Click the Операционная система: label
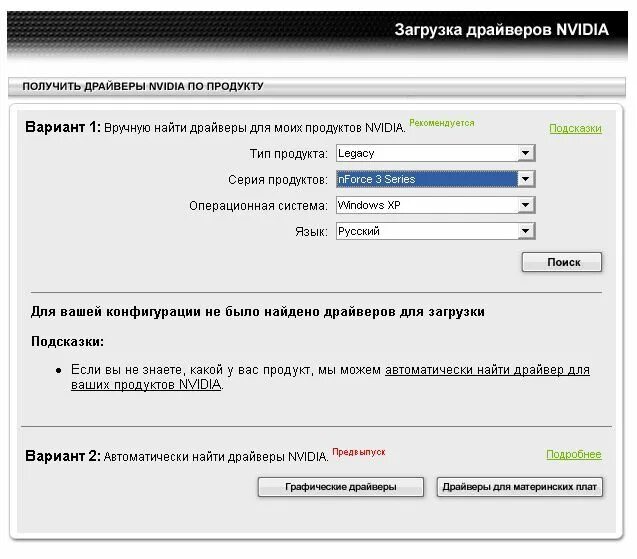This screenshot has height=559, width=637. pos(258,206)
